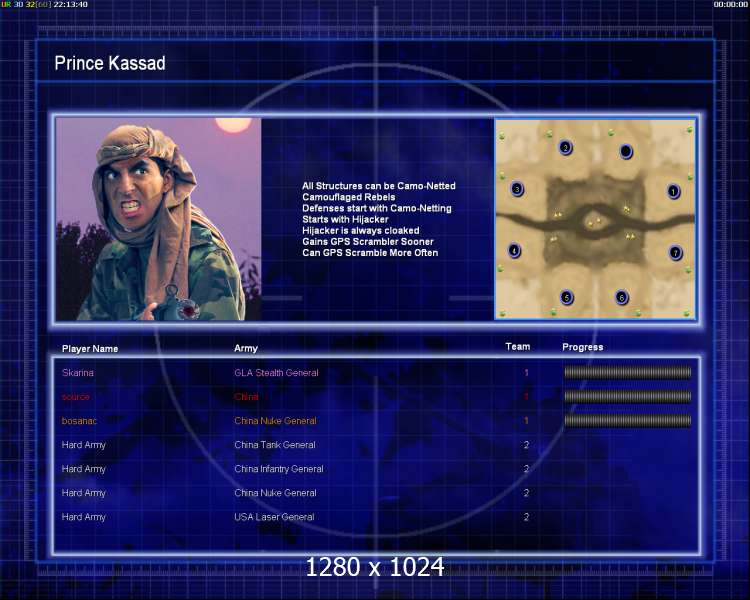Click China Infantry General army entry
The image size is (750, 600).
(x=279, y=469)
